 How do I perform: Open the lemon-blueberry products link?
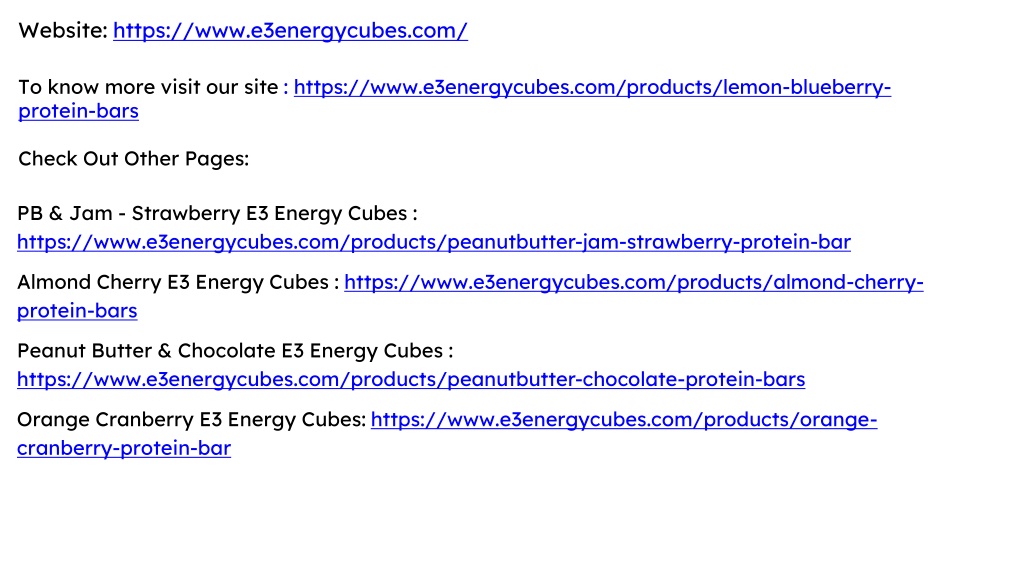pyautogui.click(x=592, y=87)
